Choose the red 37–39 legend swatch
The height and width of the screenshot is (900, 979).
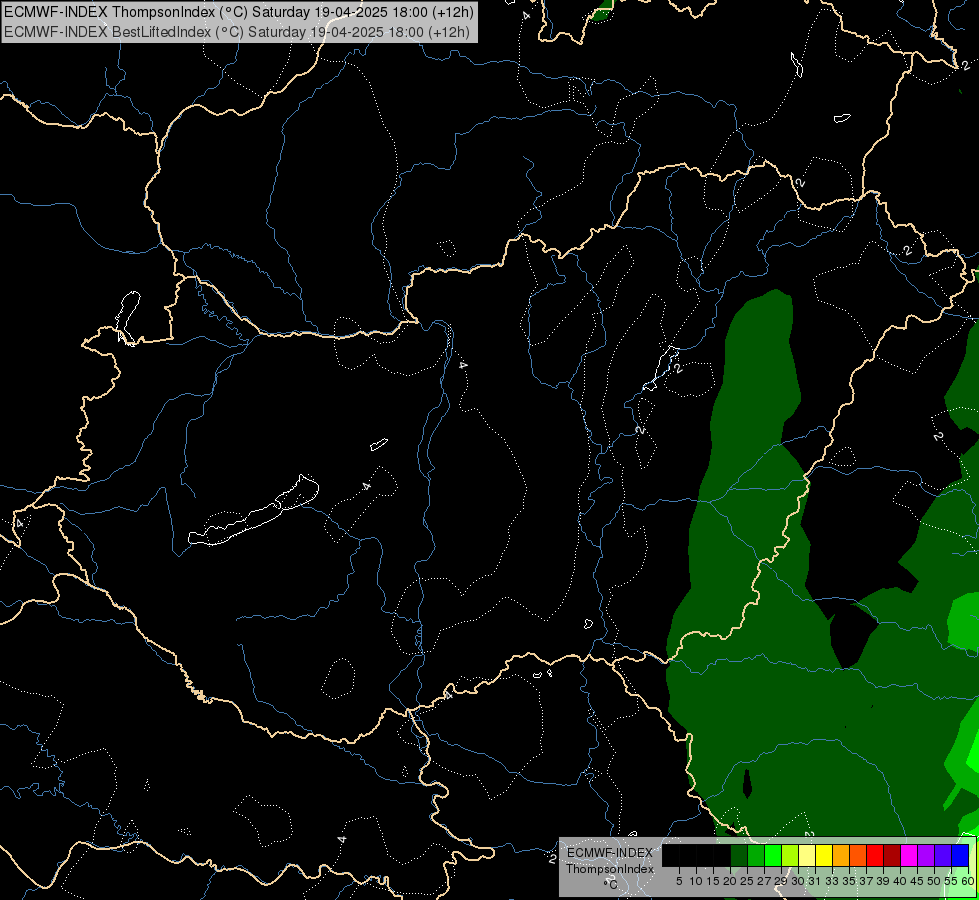tap(875, 855)
